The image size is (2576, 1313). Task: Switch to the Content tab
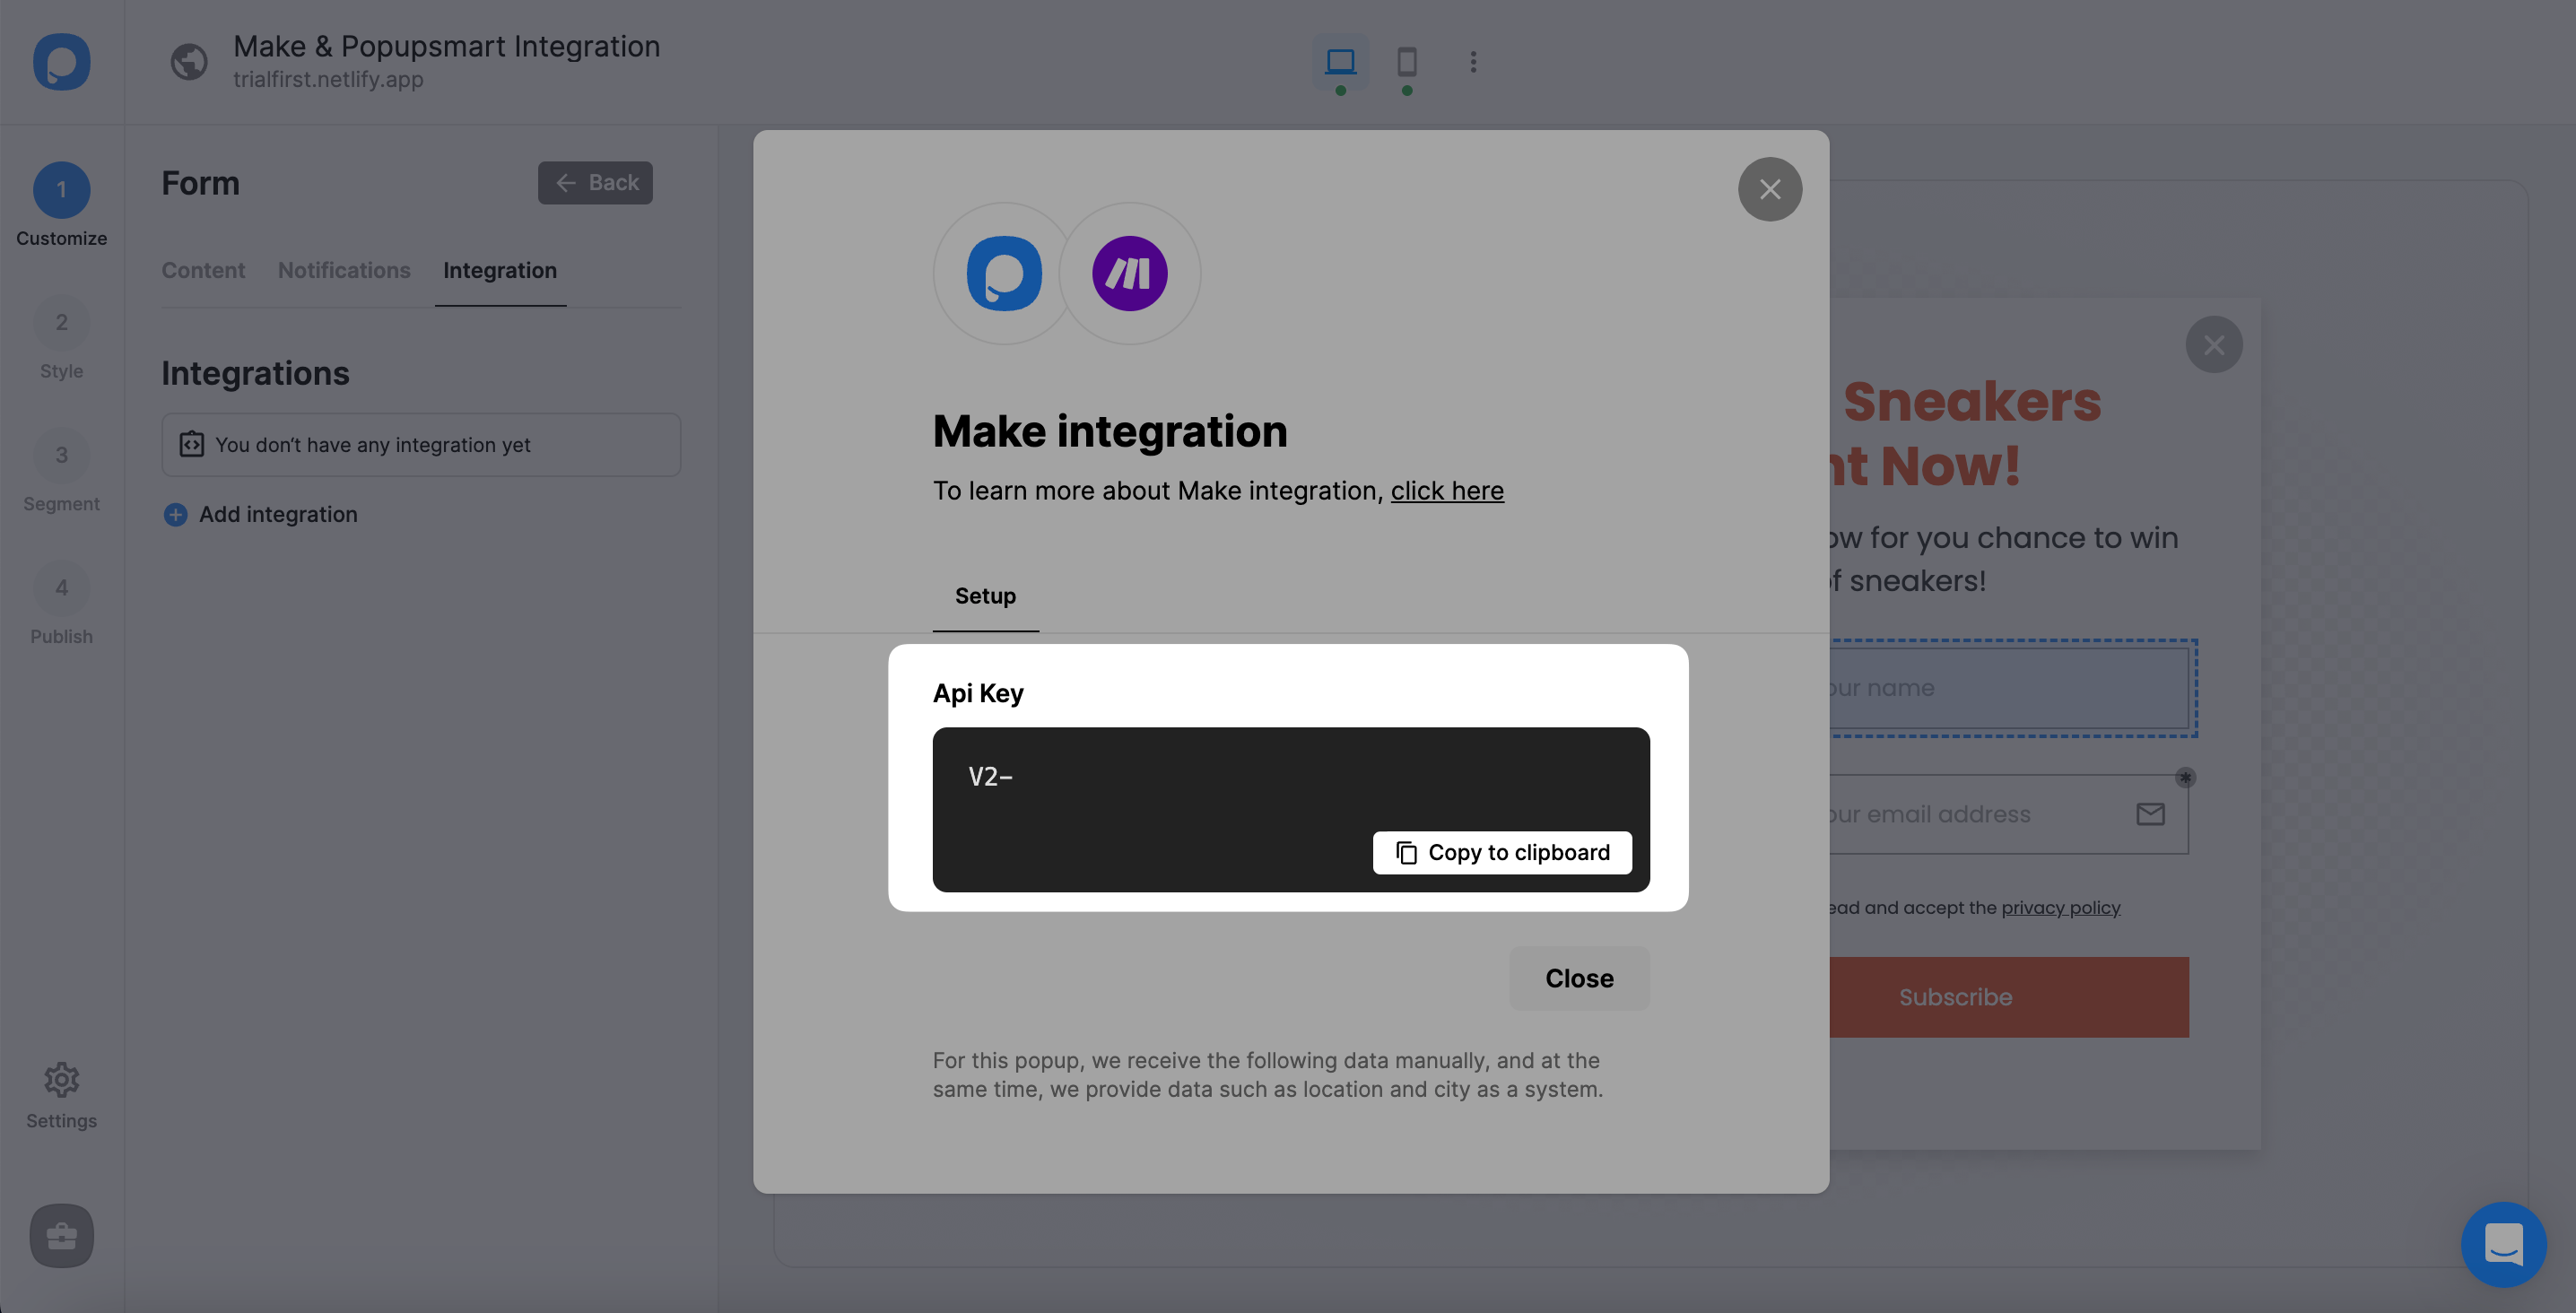(x=203, y=268)
